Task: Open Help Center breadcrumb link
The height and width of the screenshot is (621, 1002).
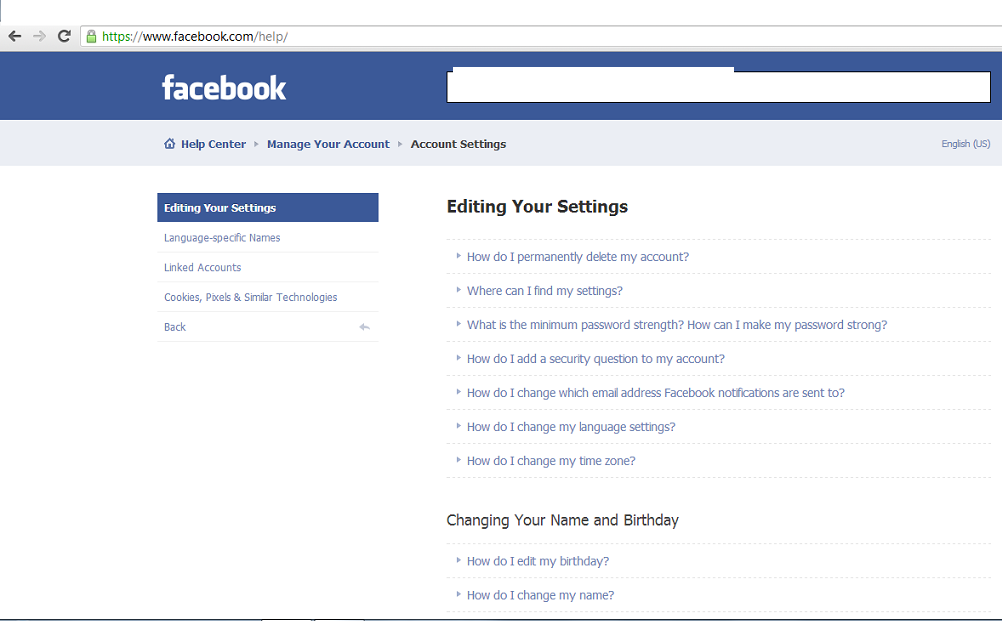Action: click(213, 144)
